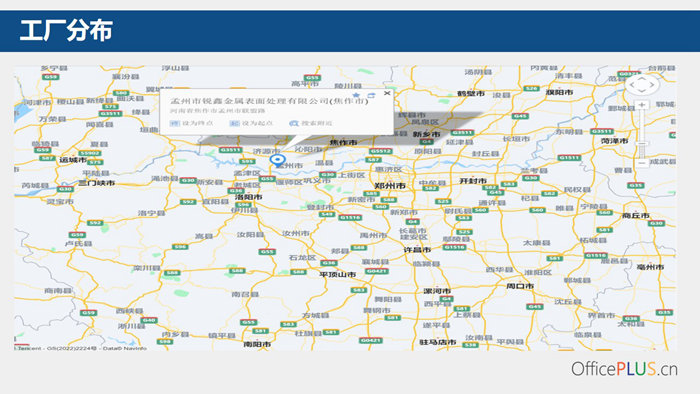Click the blue location marker near 孟州市

click(277, 160)
